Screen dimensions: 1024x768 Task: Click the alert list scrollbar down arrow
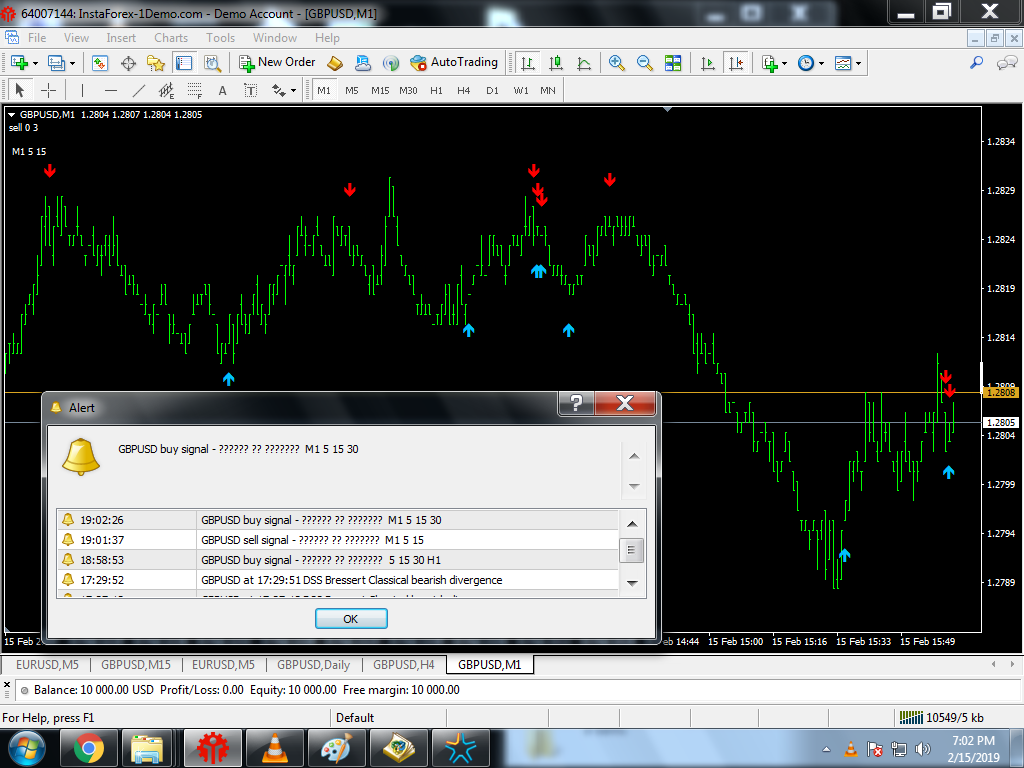pyautogui.click(x=632, y=583)
